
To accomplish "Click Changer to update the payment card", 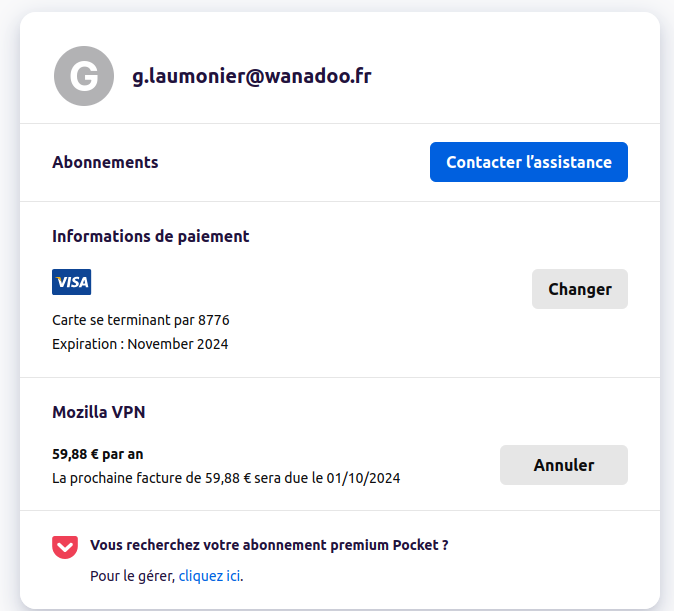I will tap(579, 289).
